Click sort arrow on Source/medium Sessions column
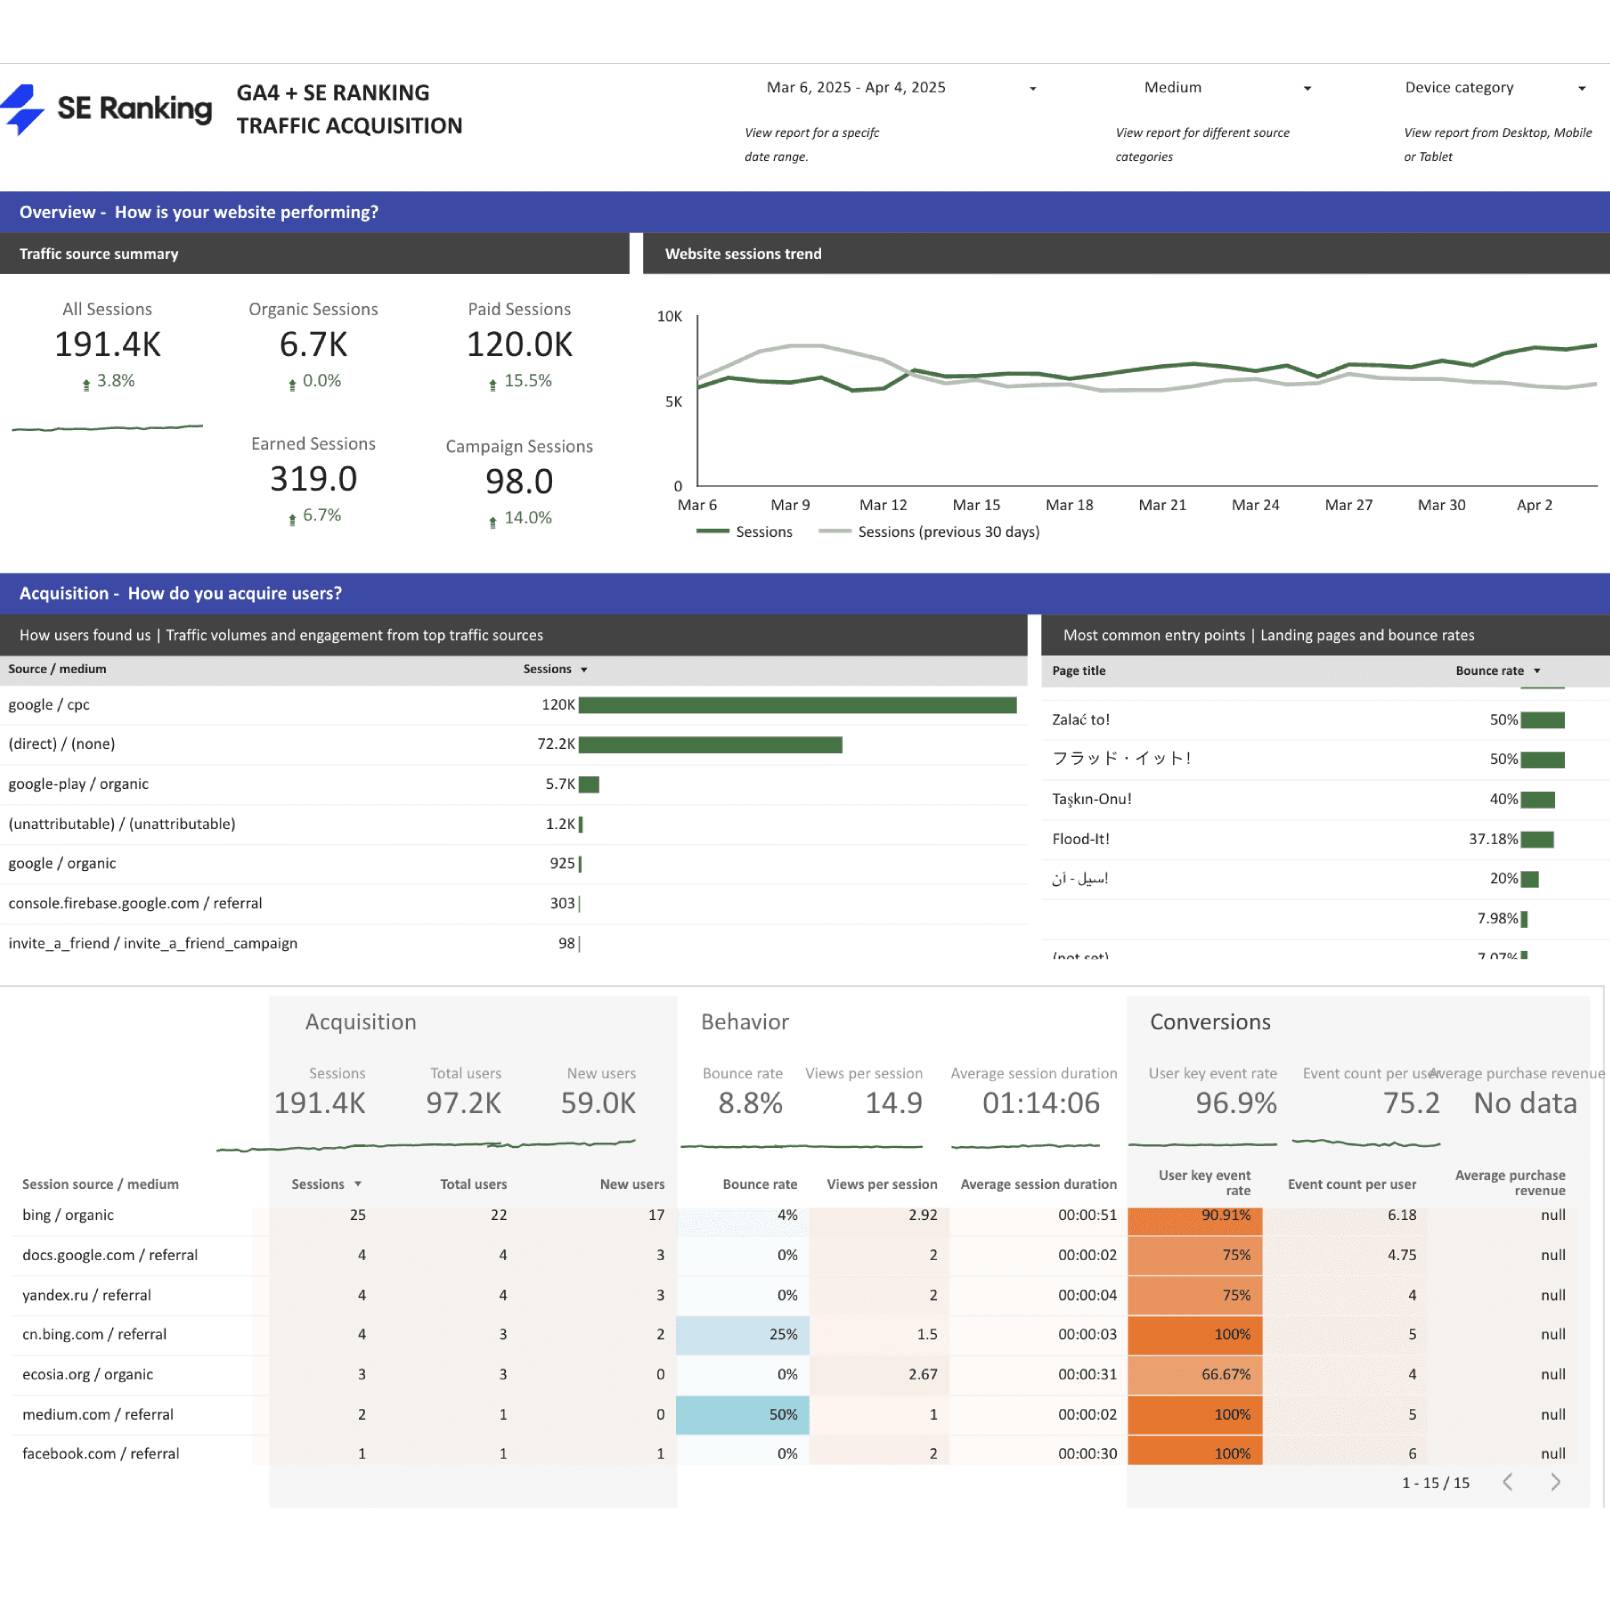 pyautogui.click(x=584, y=670)
